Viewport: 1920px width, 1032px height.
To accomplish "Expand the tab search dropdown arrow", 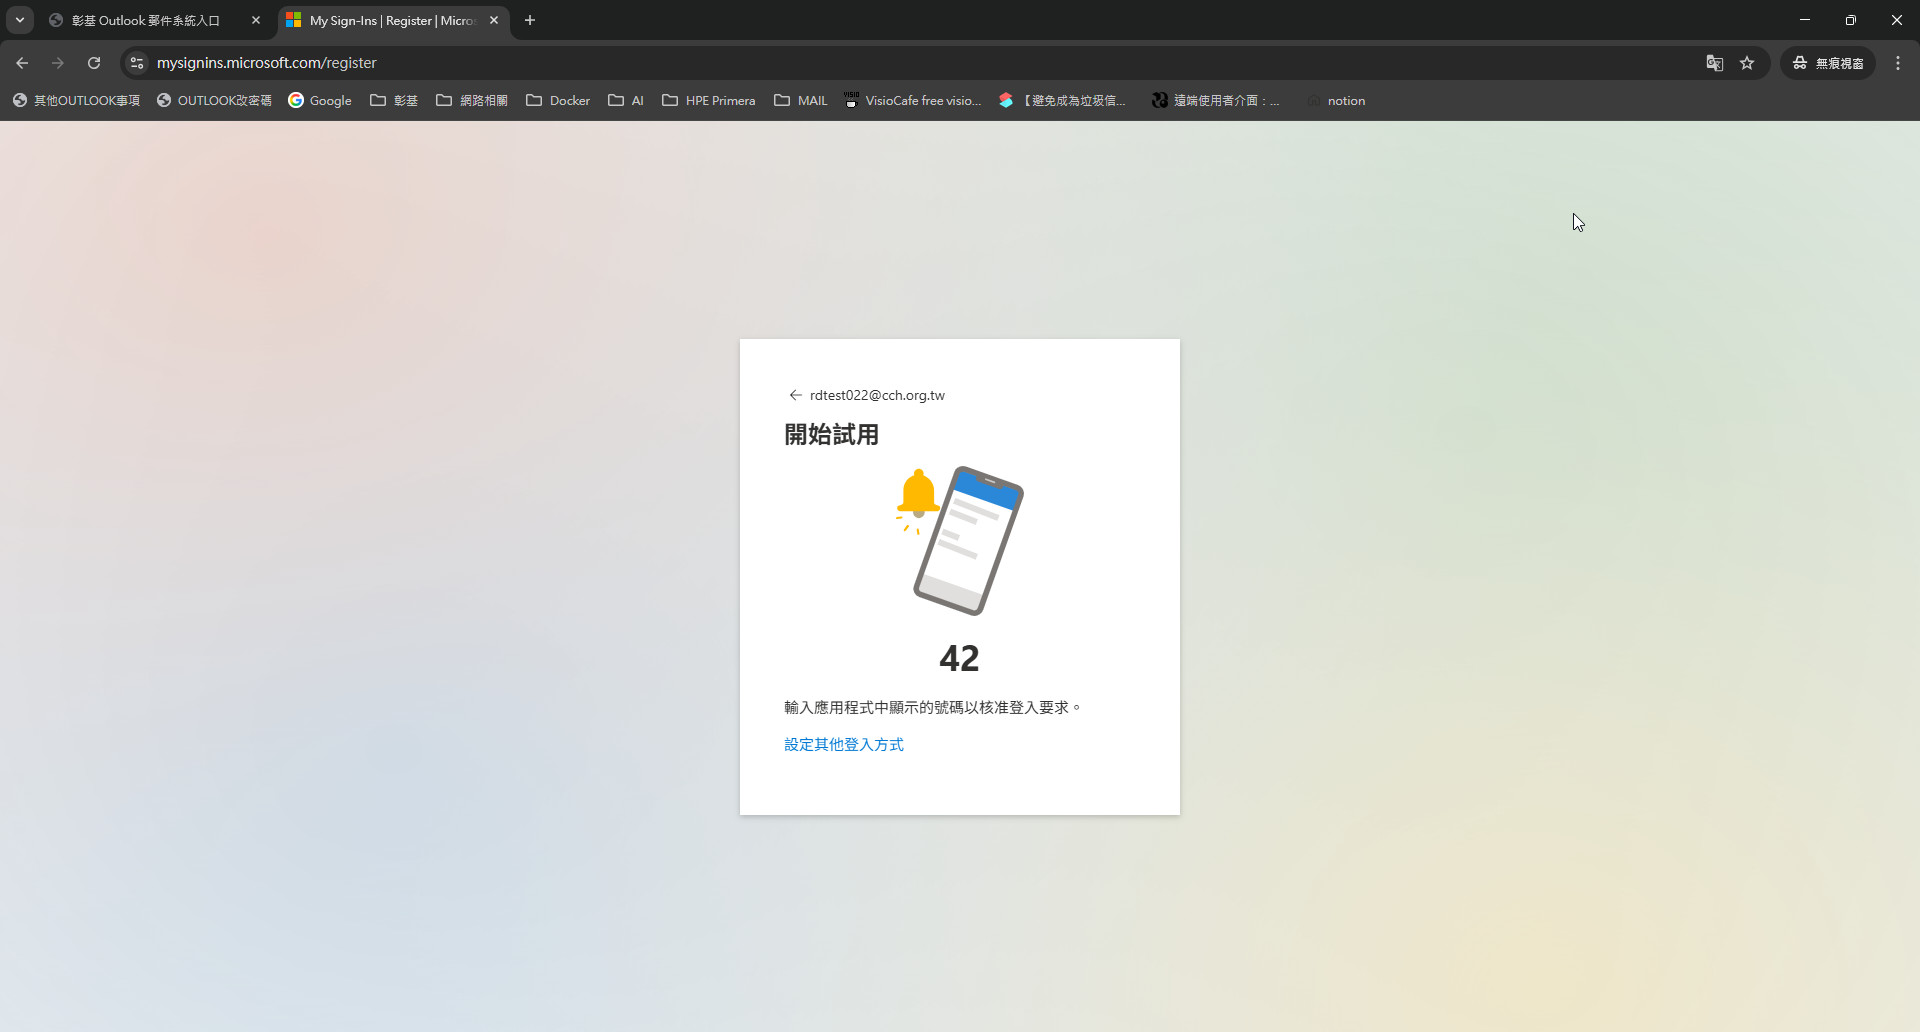I will [x=19, y=20].
